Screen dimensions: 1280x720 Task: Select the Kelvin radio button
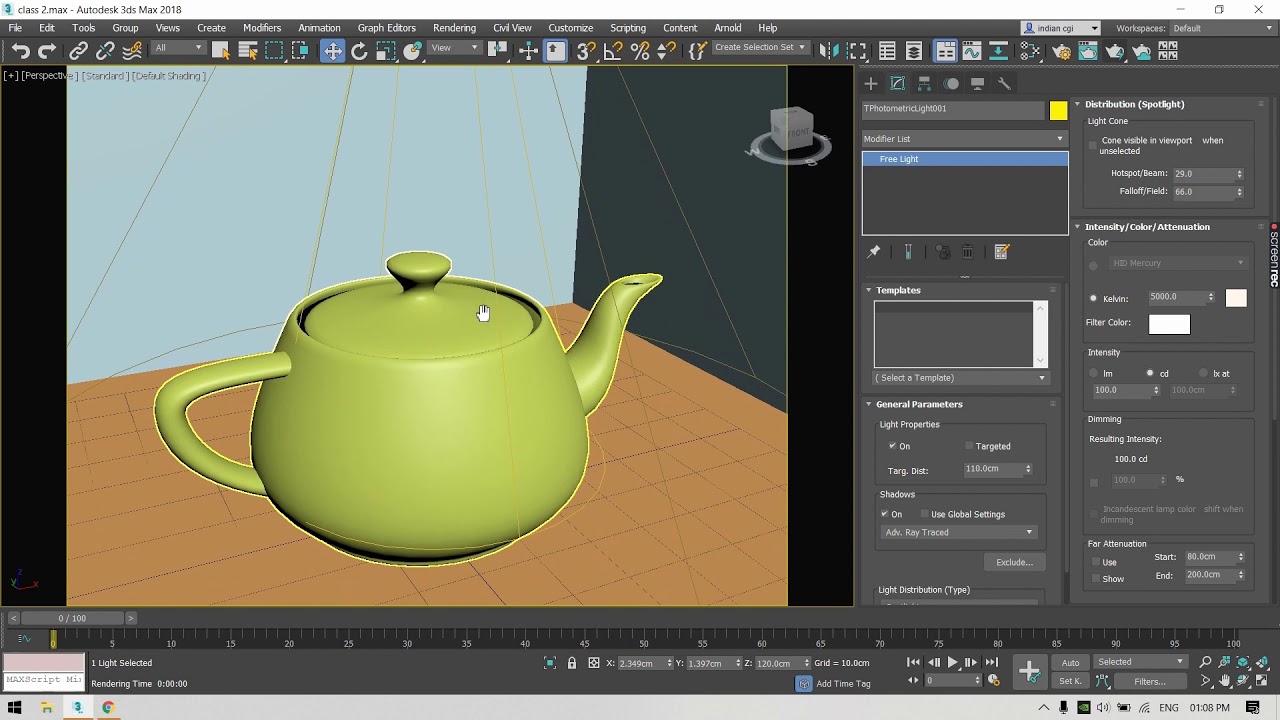pos(1093,298)
